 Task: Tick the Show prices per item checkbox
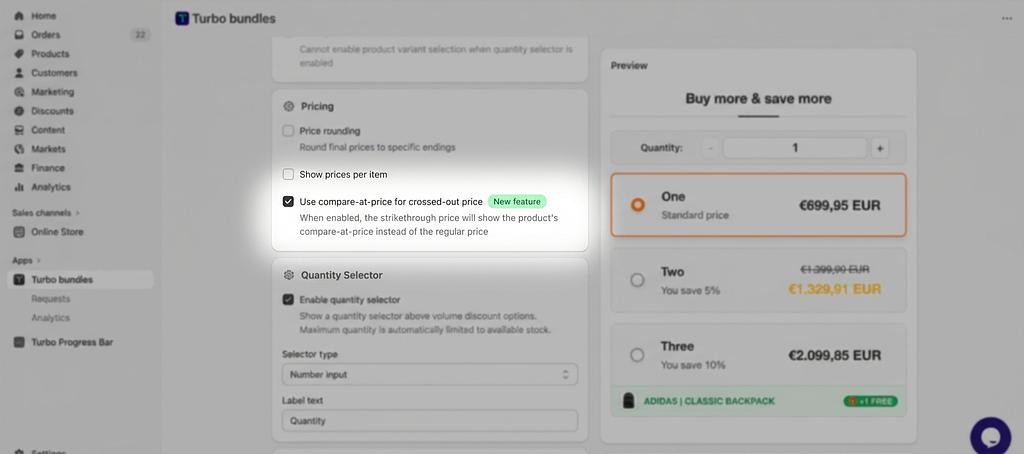288,174
